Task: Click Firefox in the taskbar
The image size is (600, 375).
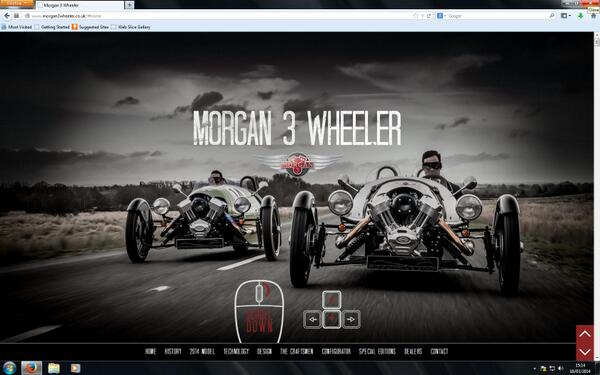Action: click(x=31, y=368)
